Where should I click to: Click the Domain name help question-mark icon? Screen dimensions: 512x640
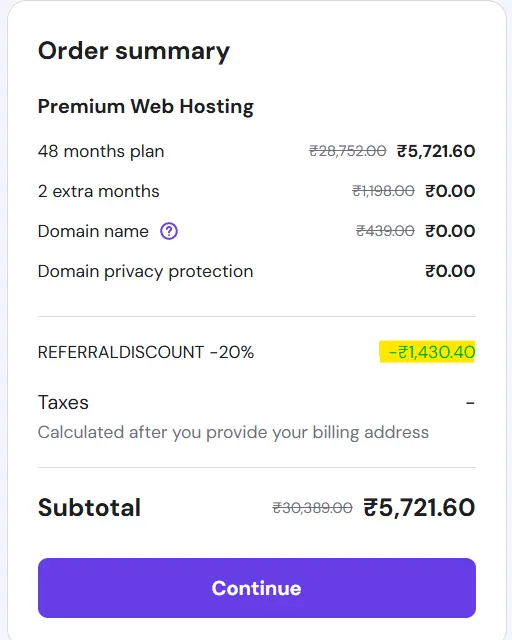tap(169, 231)
